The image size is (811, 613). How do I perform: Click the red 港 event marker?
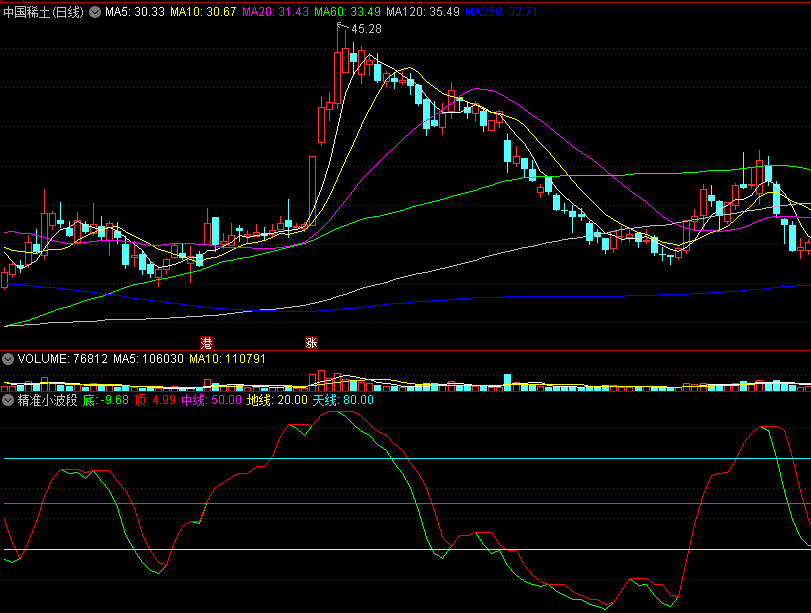[x=206, y=342]
